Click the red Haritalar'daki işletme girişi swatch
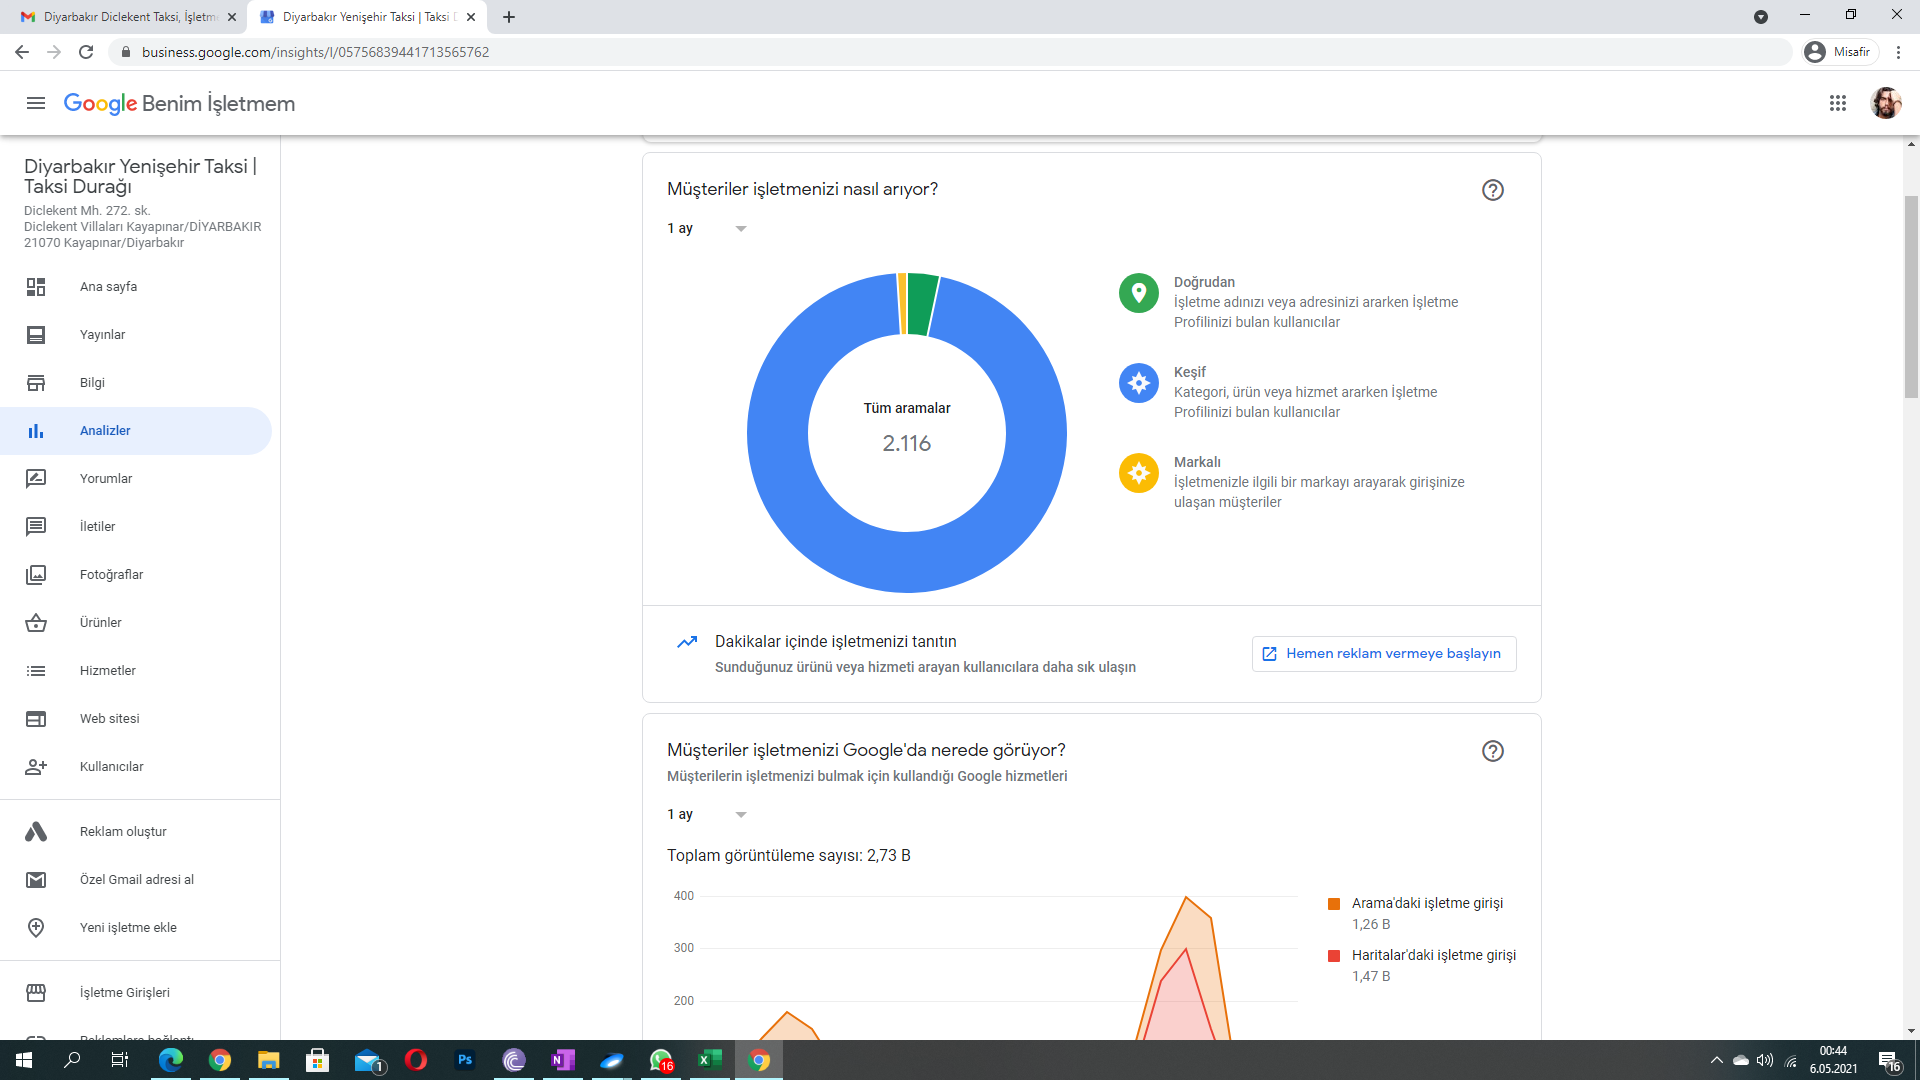This screenshot has width=1920, height=1080. [1333, 956]
